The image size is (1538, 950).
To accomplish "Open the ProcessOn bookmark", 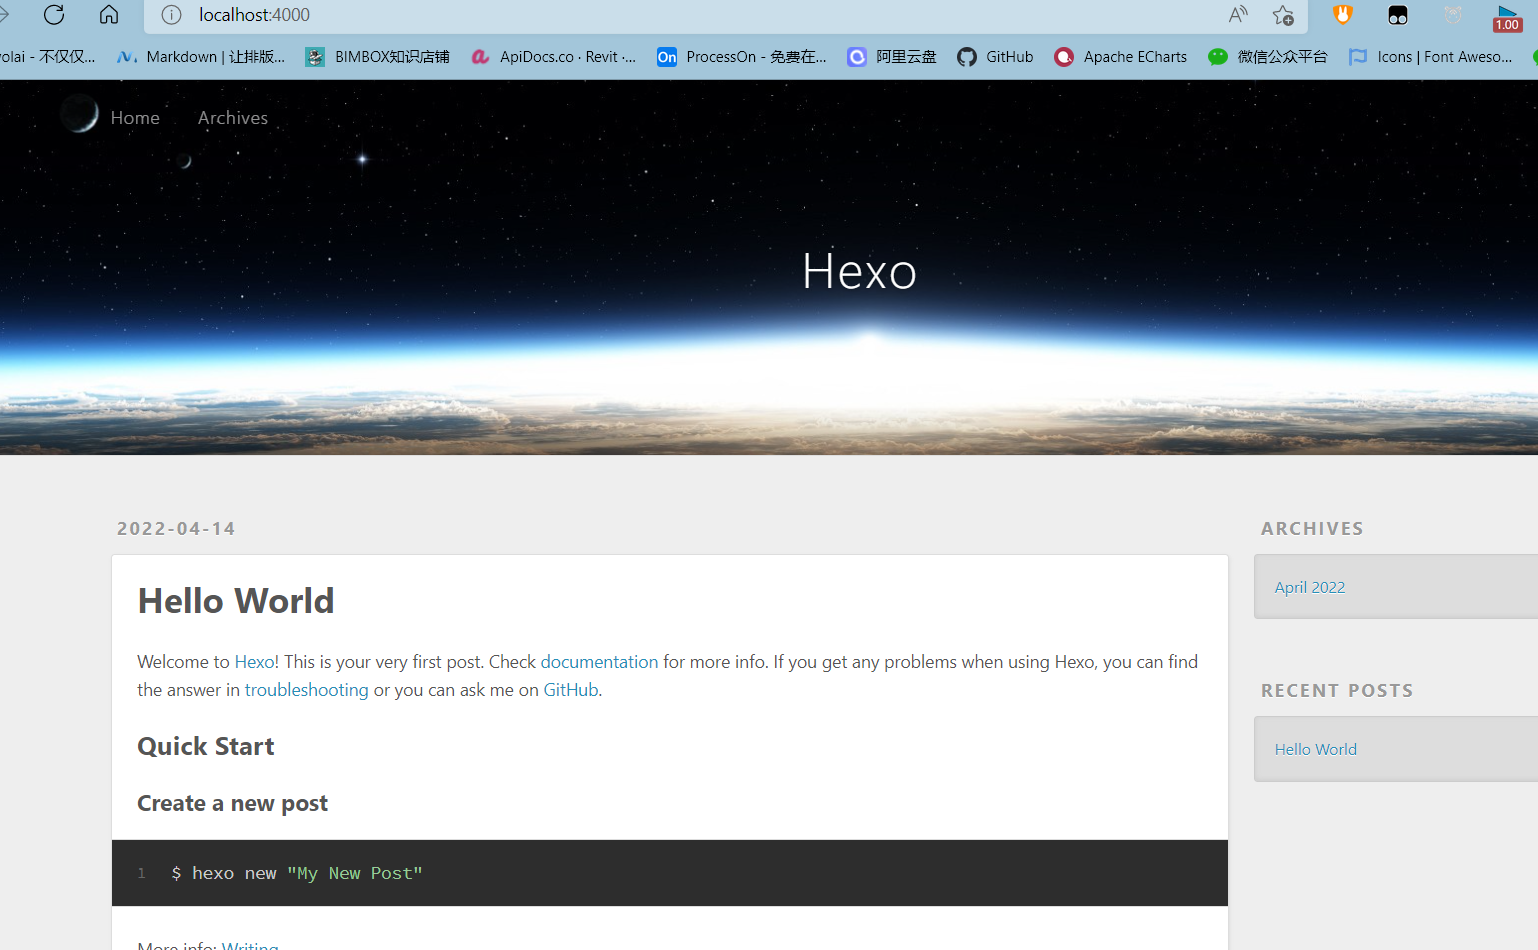I will tap(742, 57).
